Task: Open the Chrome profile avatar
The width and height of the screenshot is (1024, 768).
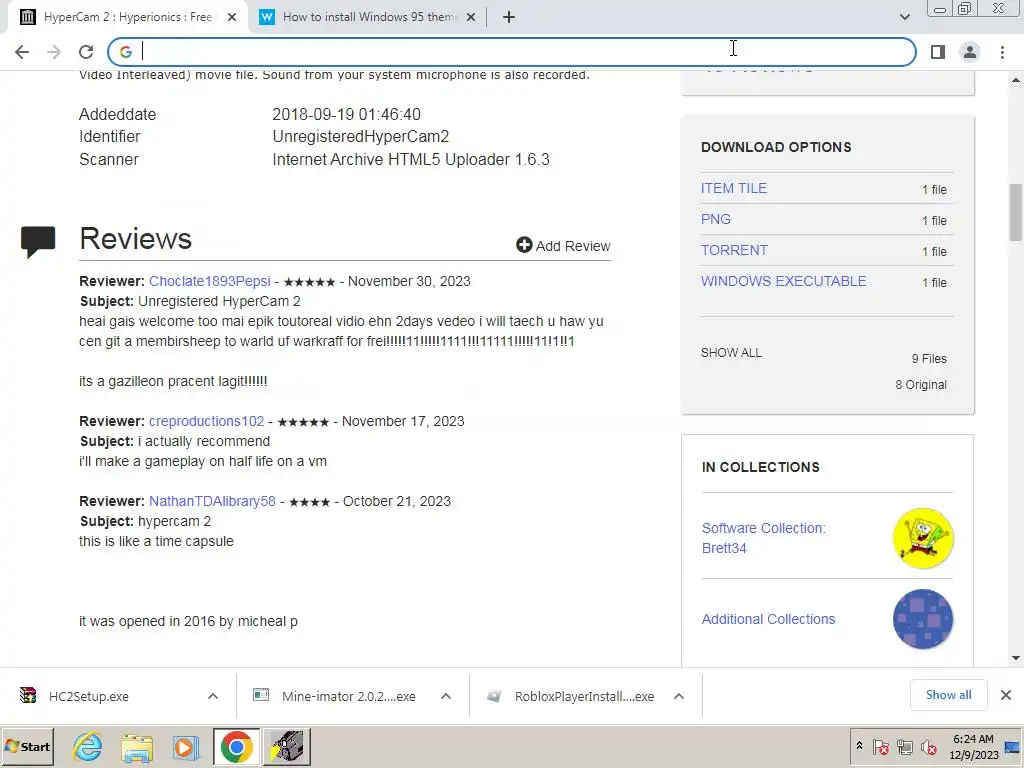Action: click(x=970, y=52)
